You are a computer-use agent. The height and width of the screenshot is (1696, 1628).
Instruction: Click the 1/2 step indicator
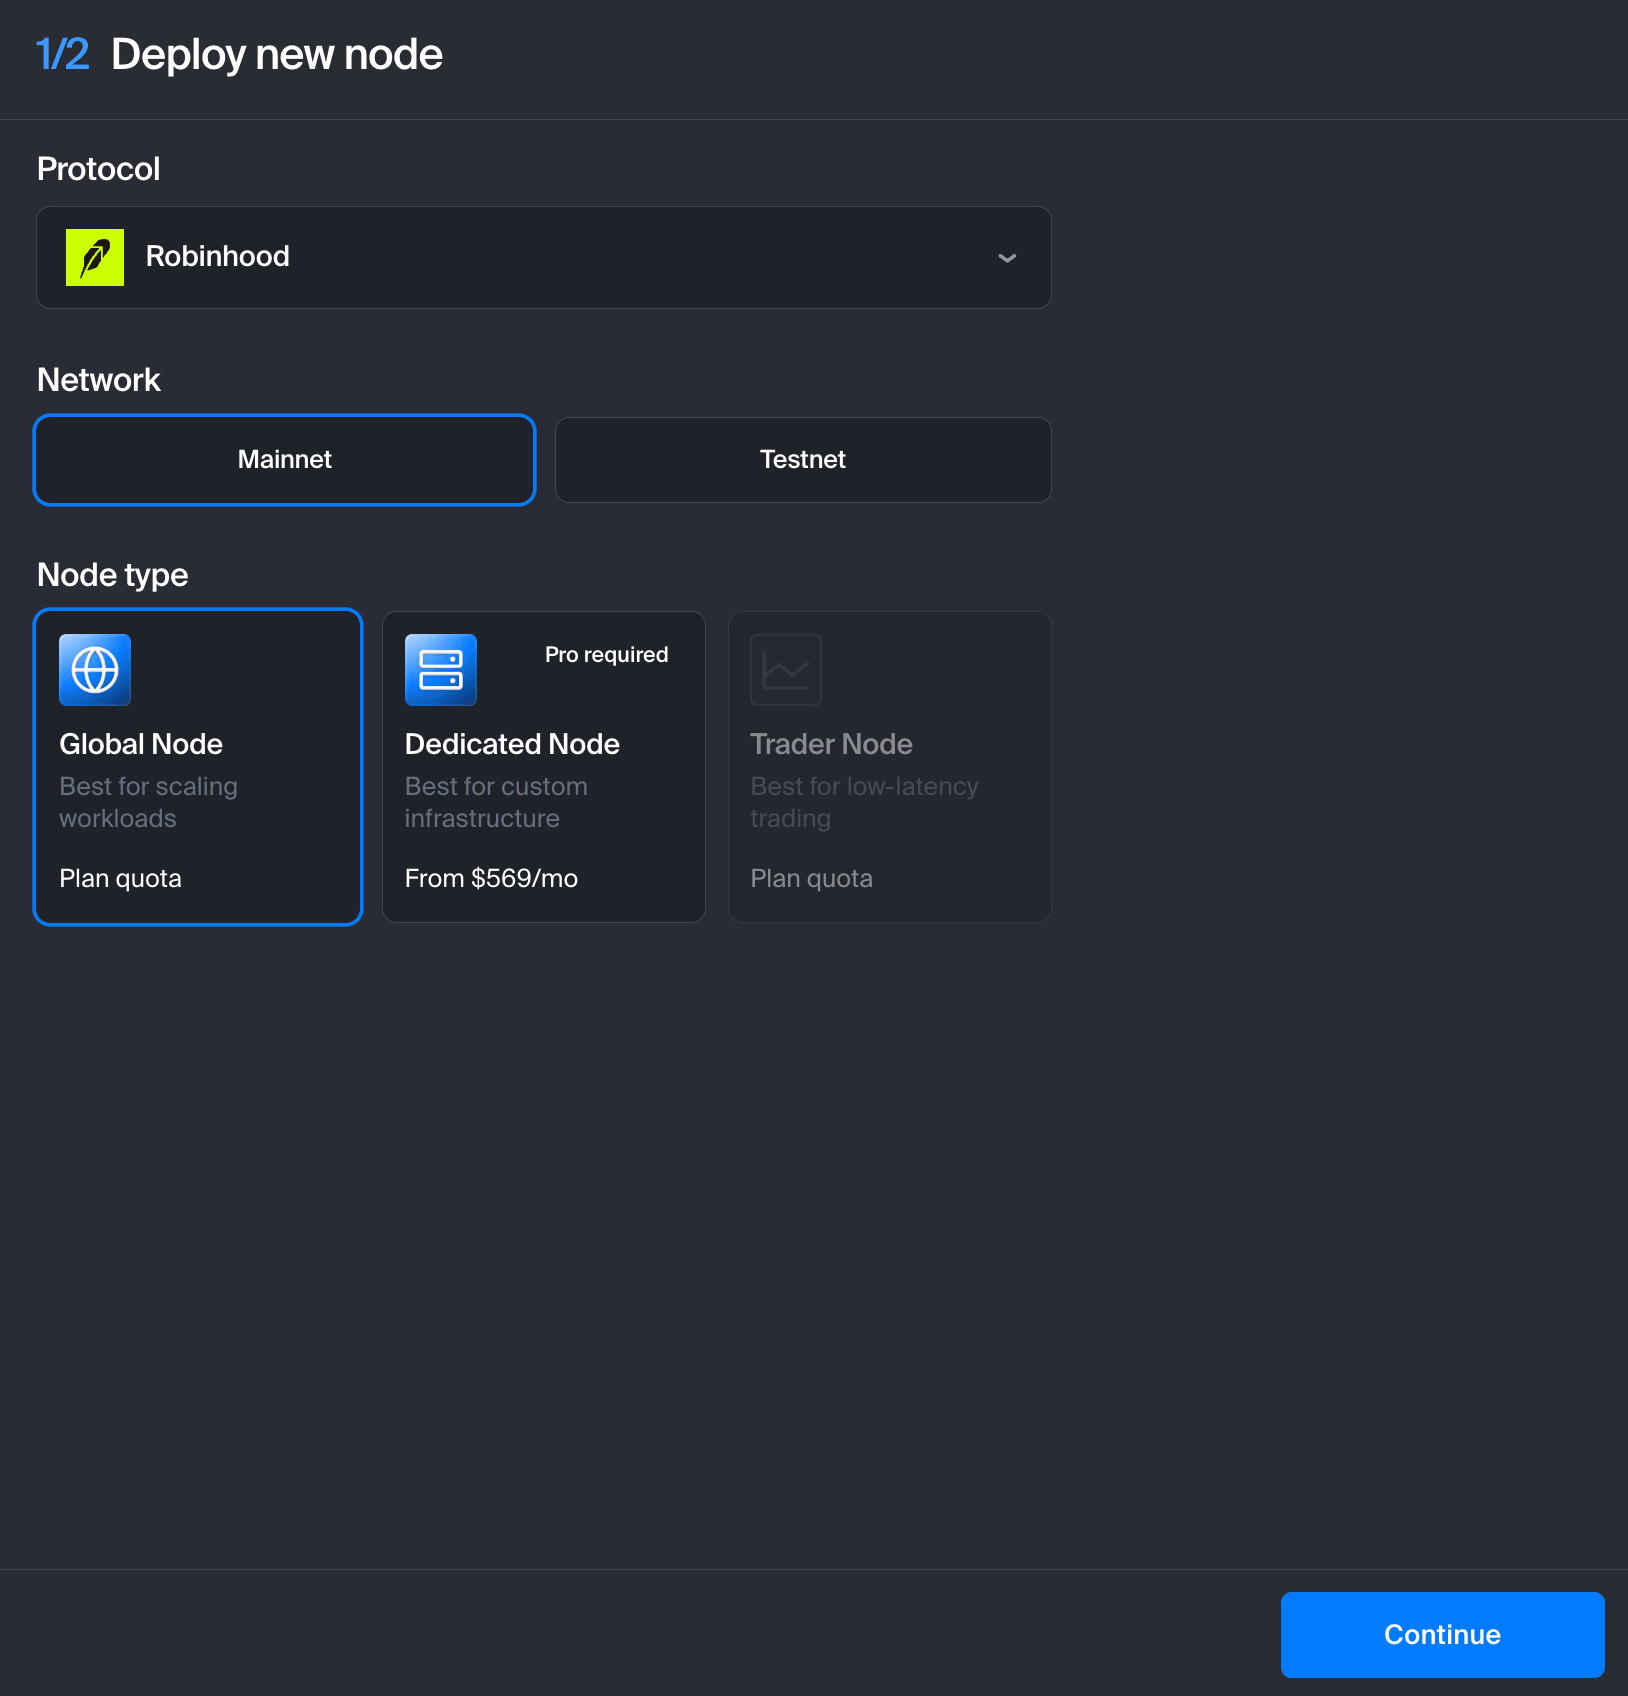click(62, 54)
